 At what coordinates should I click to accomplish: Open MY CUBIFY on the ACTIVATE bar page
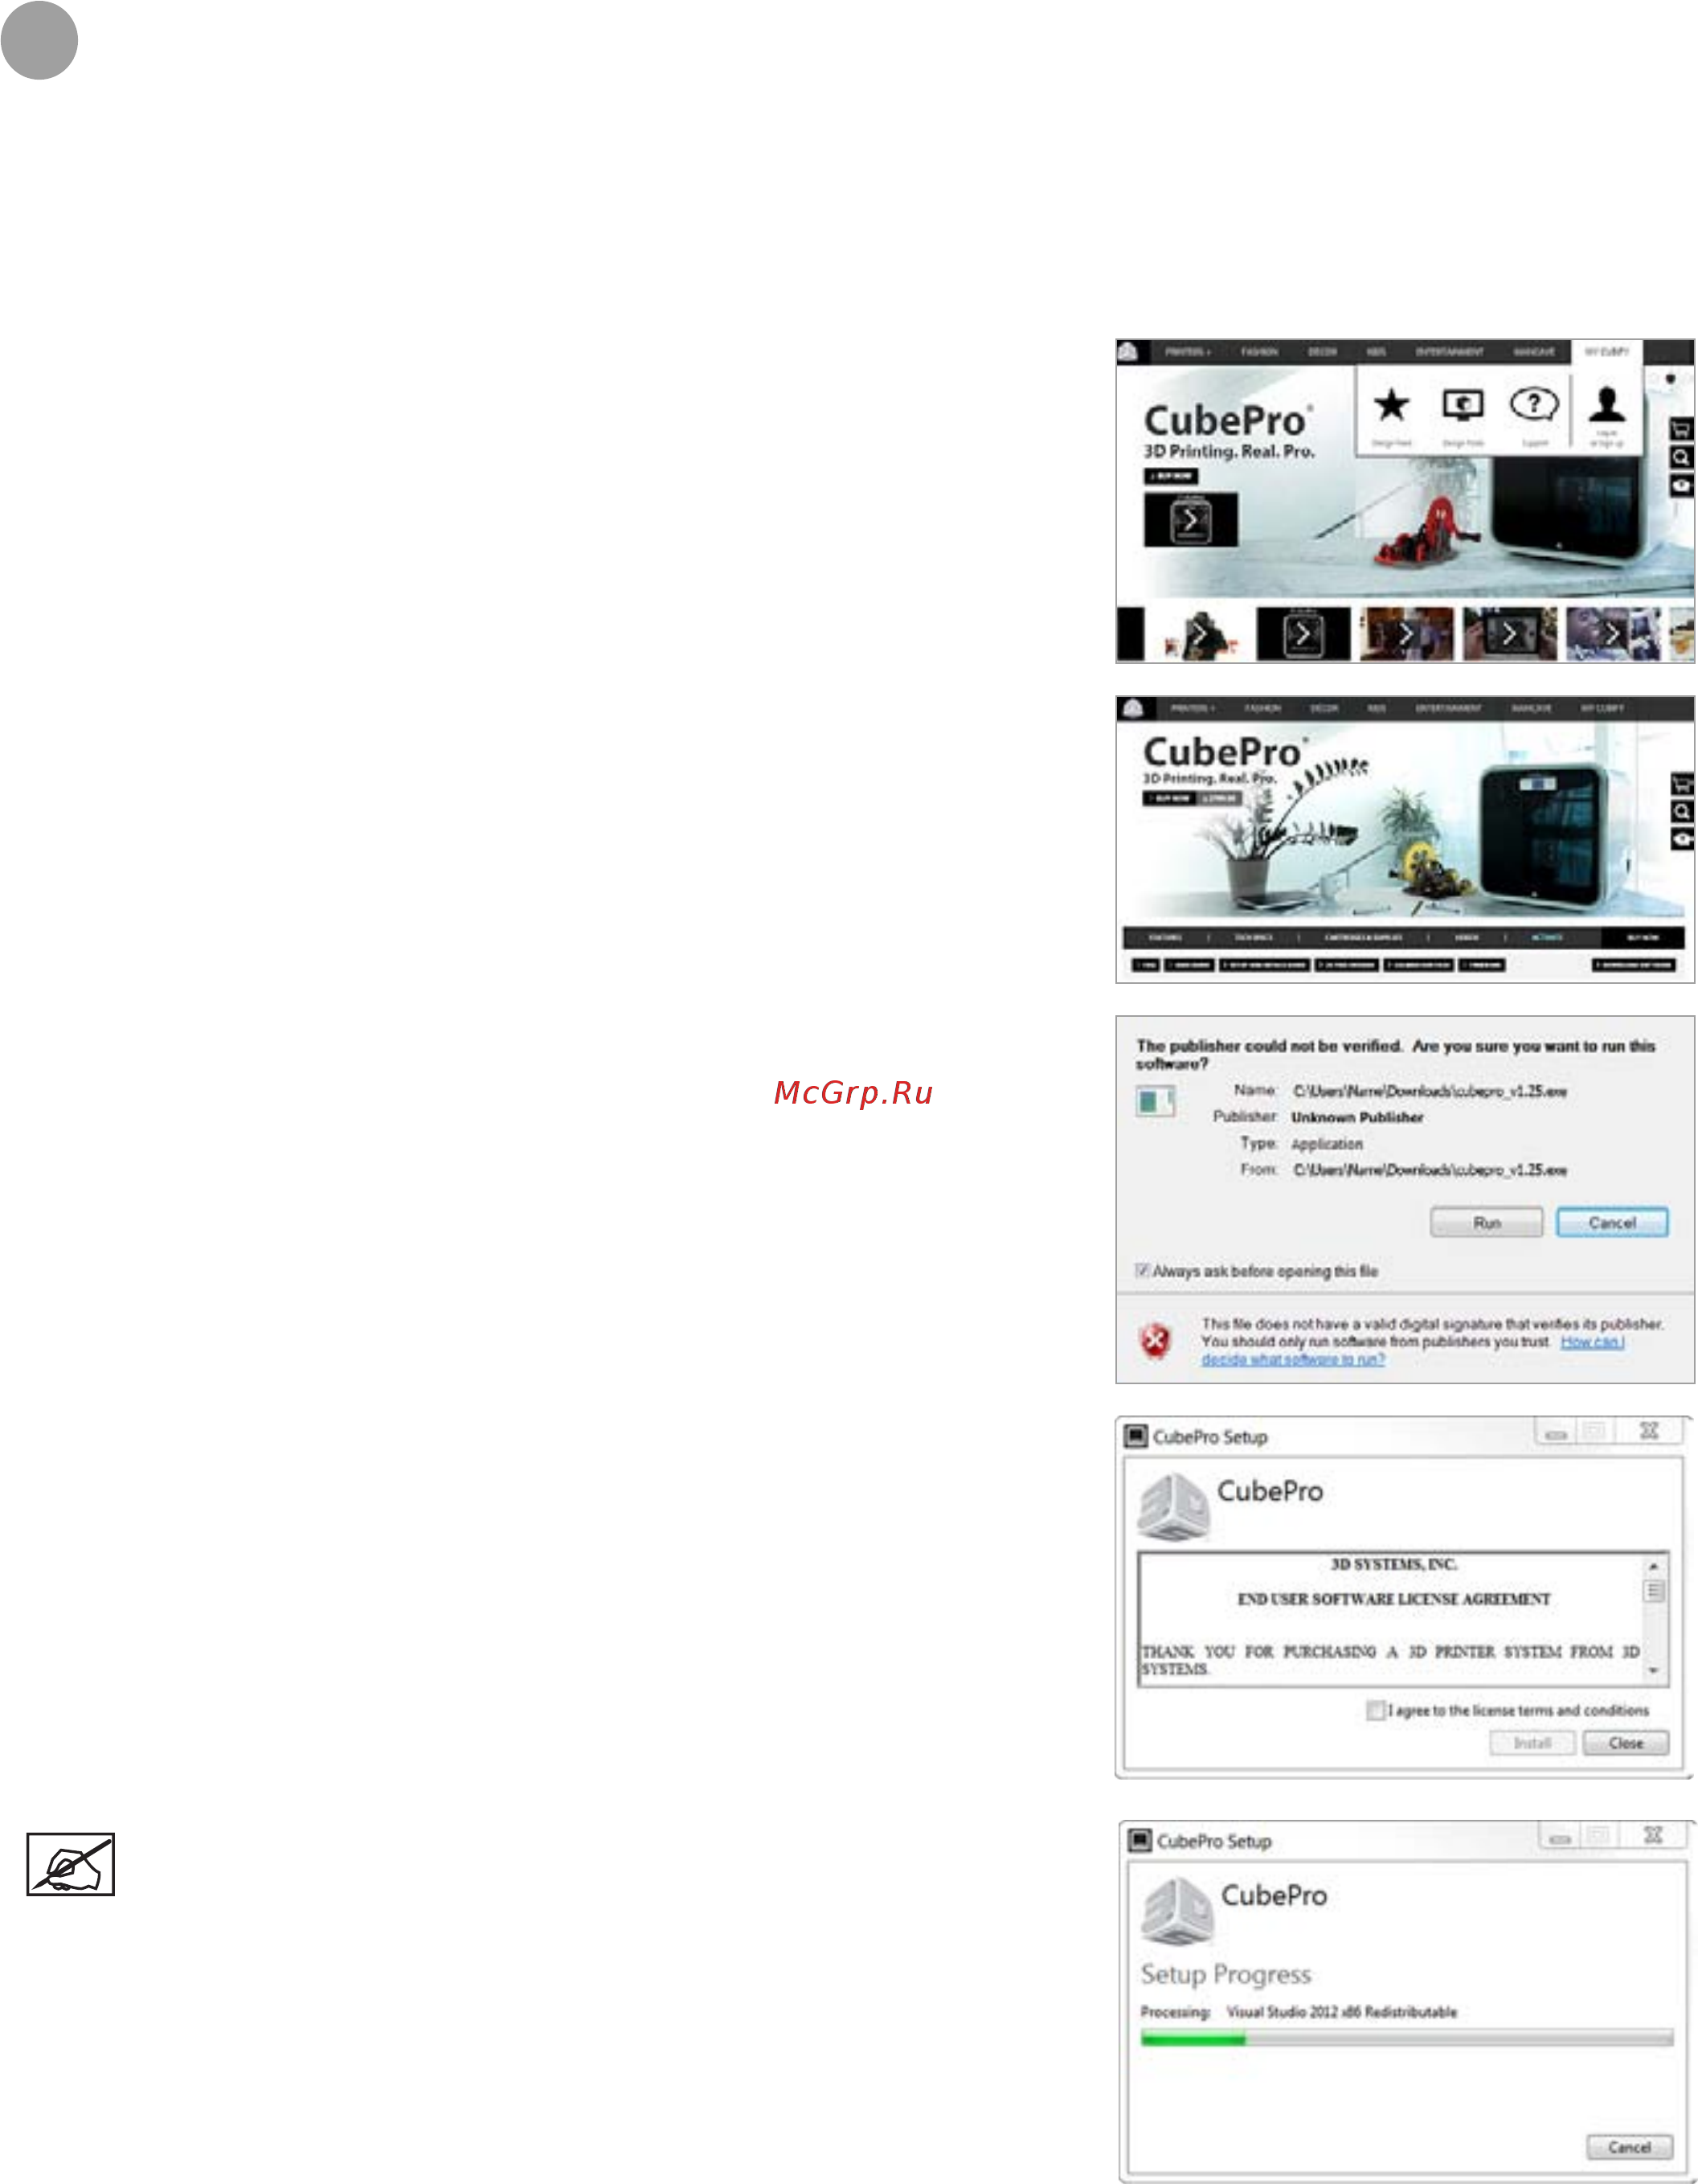pos(1602,708)
